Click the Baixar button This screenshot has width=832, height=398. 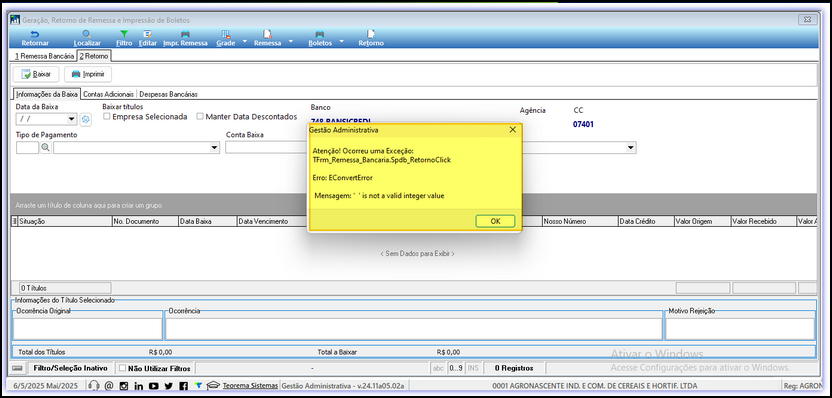click(37, 74)
